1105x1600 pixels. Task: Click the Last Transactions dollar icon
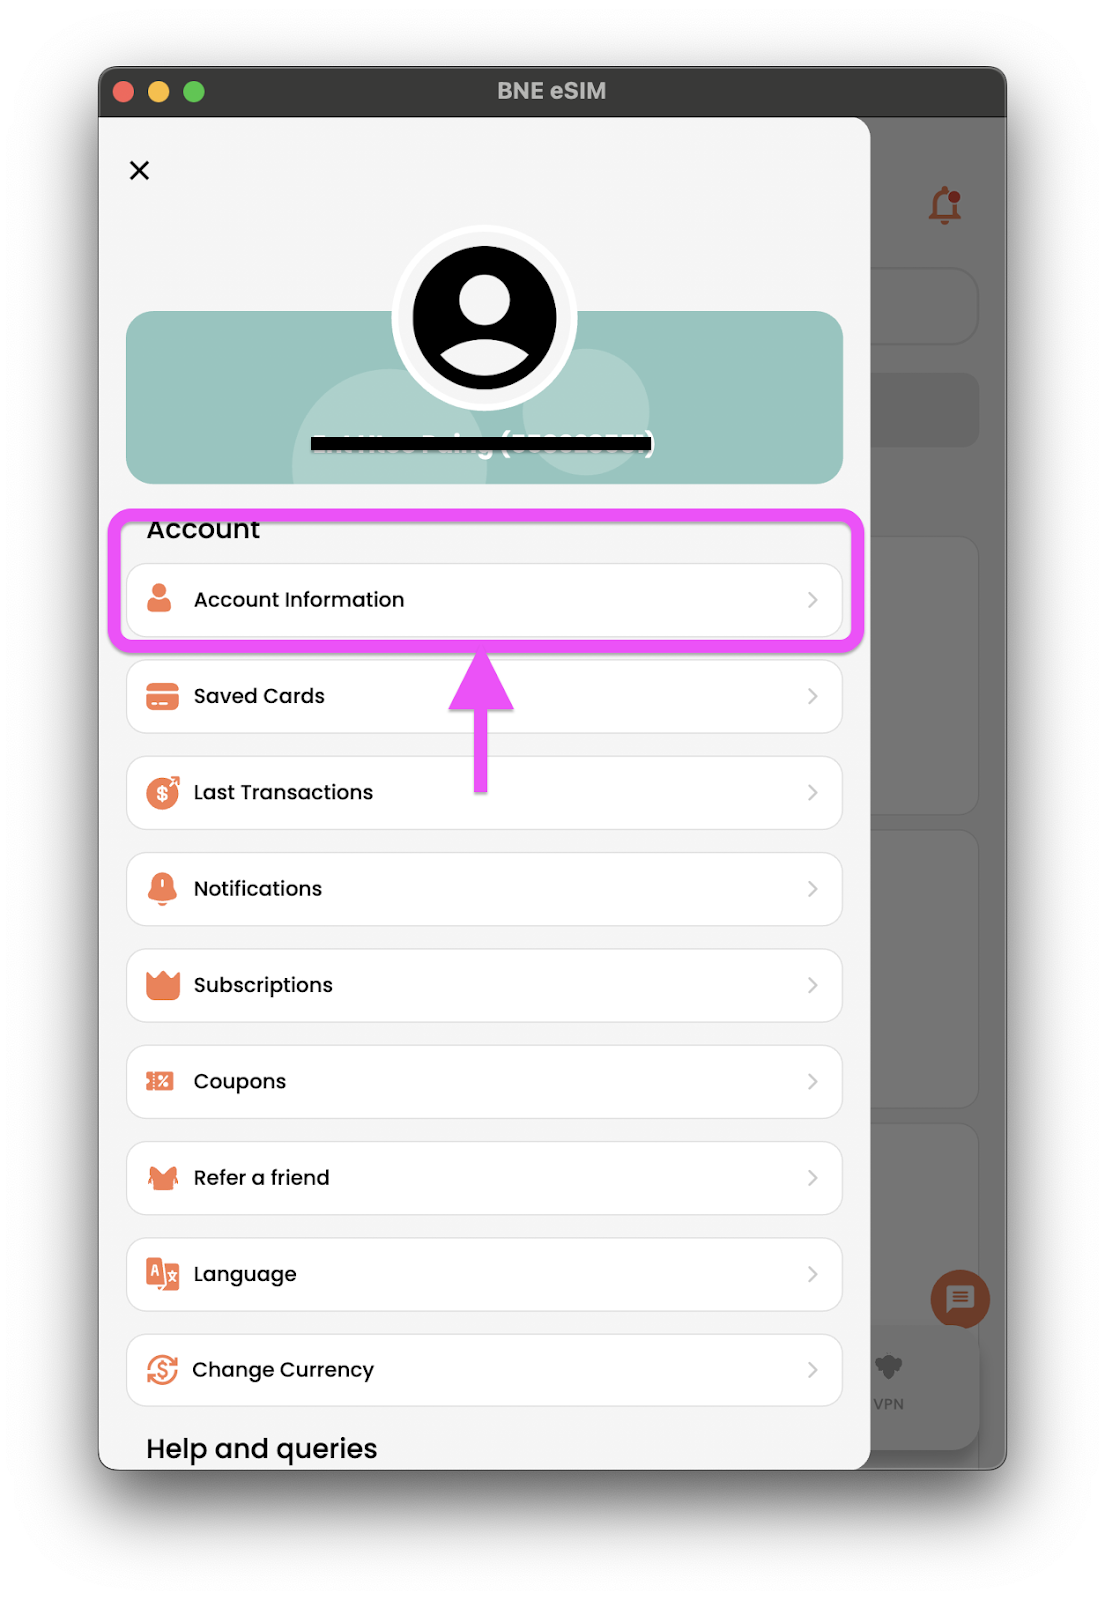[x=163, y=792]
